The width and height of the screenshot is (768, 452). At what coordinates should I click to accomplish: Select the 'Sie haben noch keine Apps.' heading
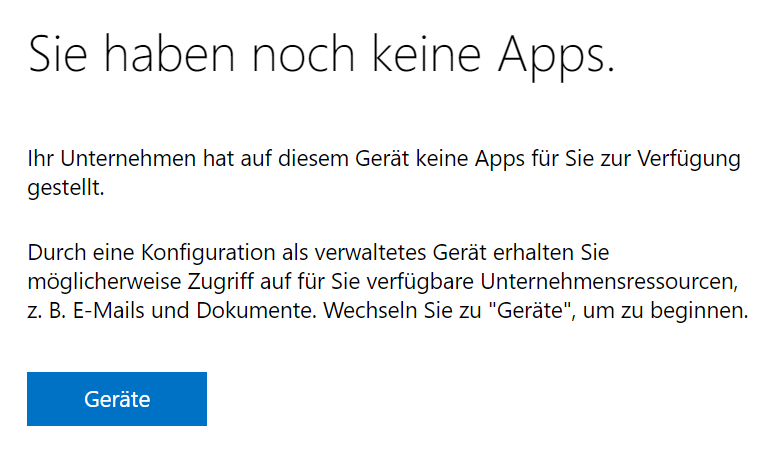pos(321,56)
